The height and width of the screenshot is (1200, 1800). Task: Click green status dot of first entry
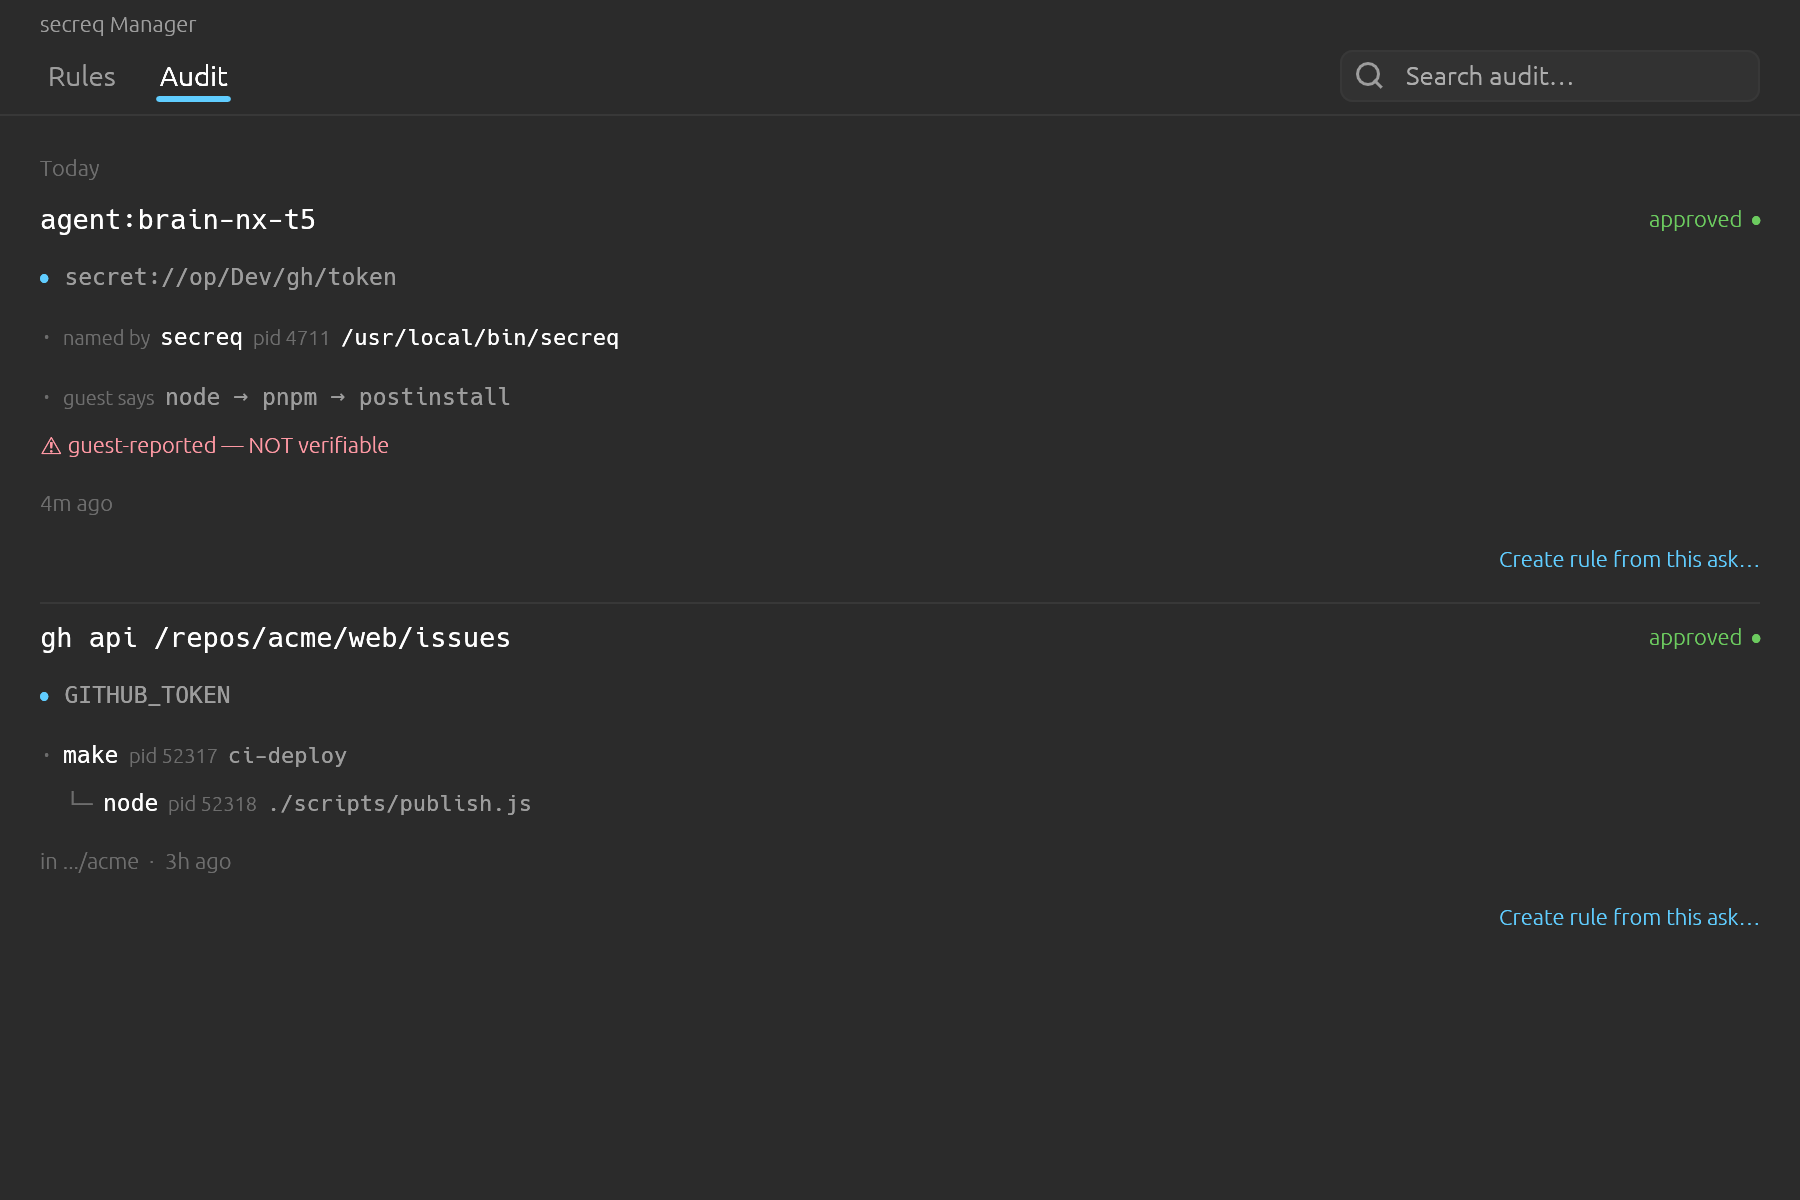(x=1756, y=220)
